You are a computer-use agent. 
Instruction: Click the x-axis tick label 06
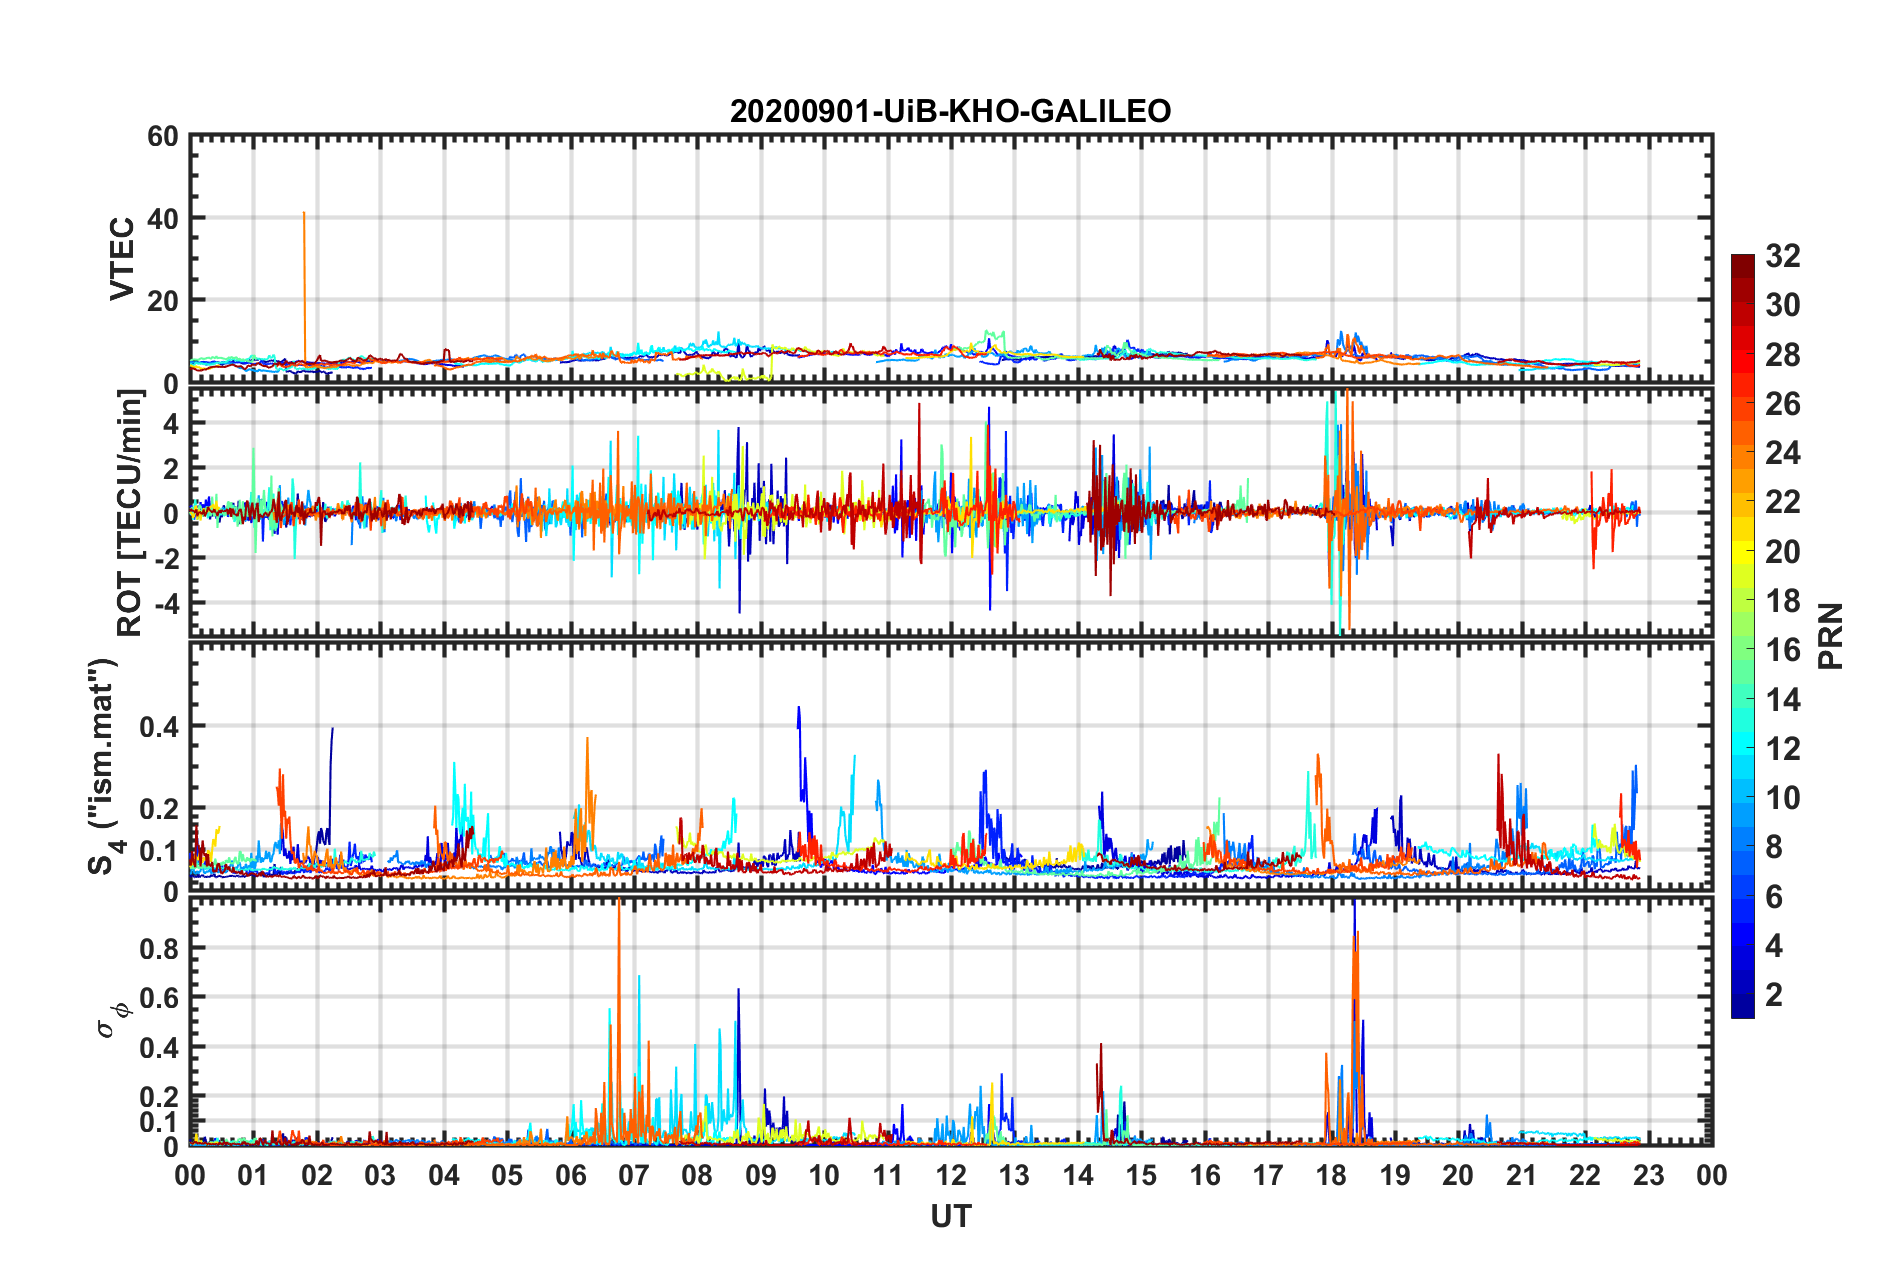click(x=570, y=1175)
